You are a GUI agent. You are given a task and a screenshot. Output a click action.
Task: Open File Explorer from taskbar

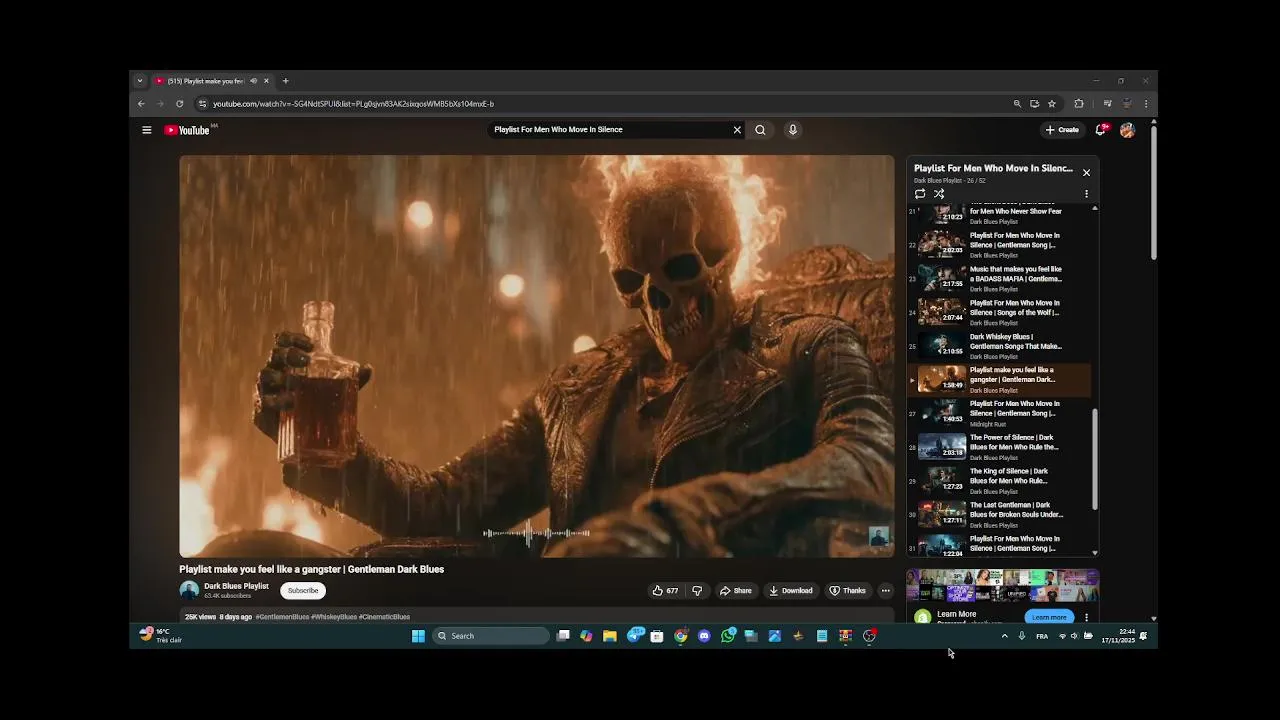coord(609,636)
